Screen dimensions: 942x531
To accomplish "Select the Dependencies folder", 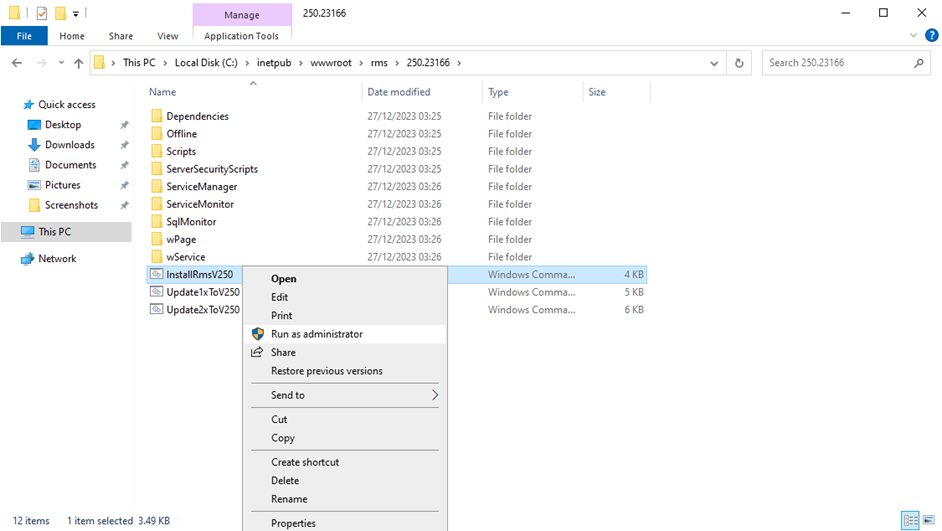I will 197,116.
